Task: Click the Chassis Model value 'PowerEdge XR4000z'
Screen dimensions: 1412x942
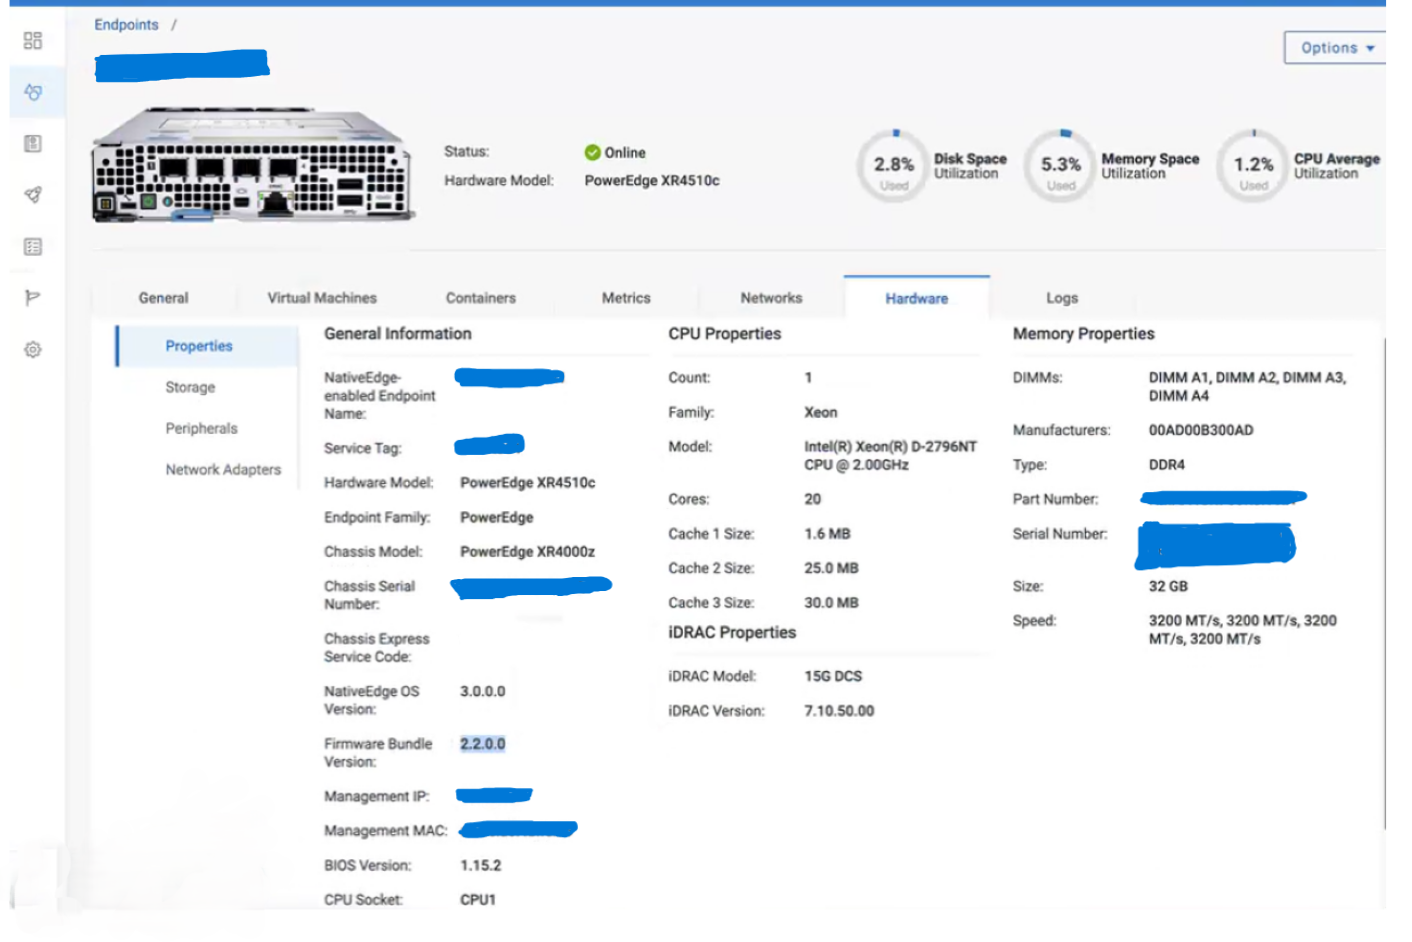Action: pyautogui.click(x=528, y=552)
